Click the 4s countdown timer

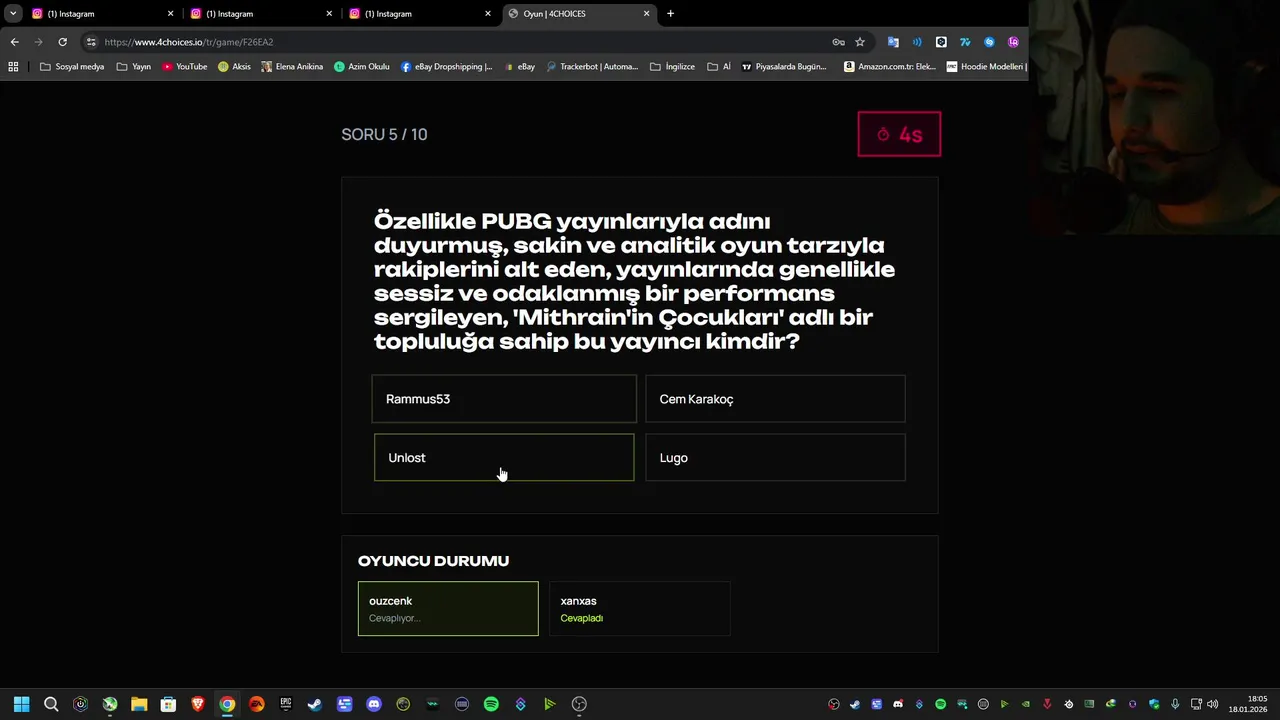899,134
